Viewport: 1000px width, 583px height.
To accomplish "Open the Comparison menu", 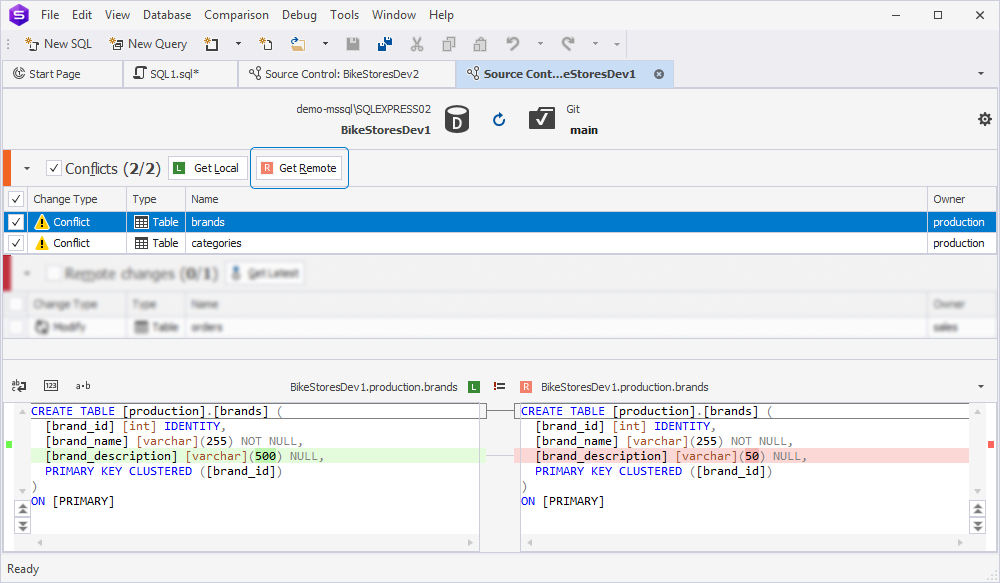I will pyautogui.click(x=237, y=15).
